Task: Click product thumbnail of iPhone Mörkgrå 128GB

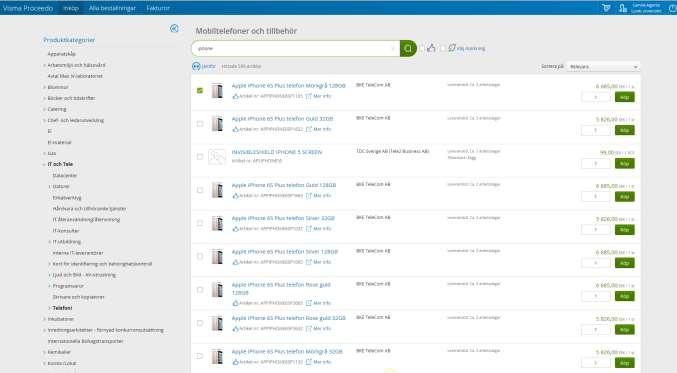Action: tap(217, 91)
